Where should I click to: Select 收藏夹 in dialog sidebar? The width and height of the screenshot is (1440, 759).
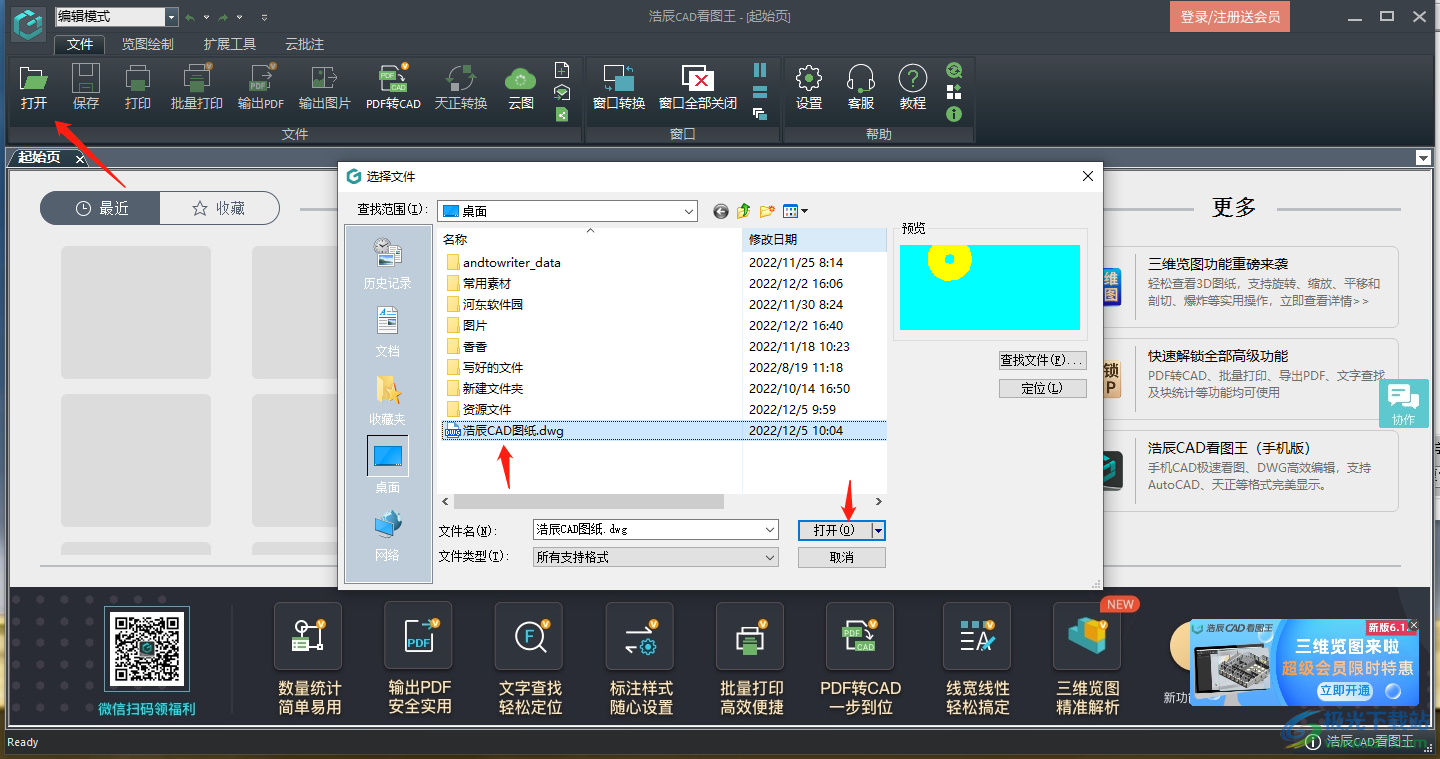pyautogui.click(x=387, y=400)
